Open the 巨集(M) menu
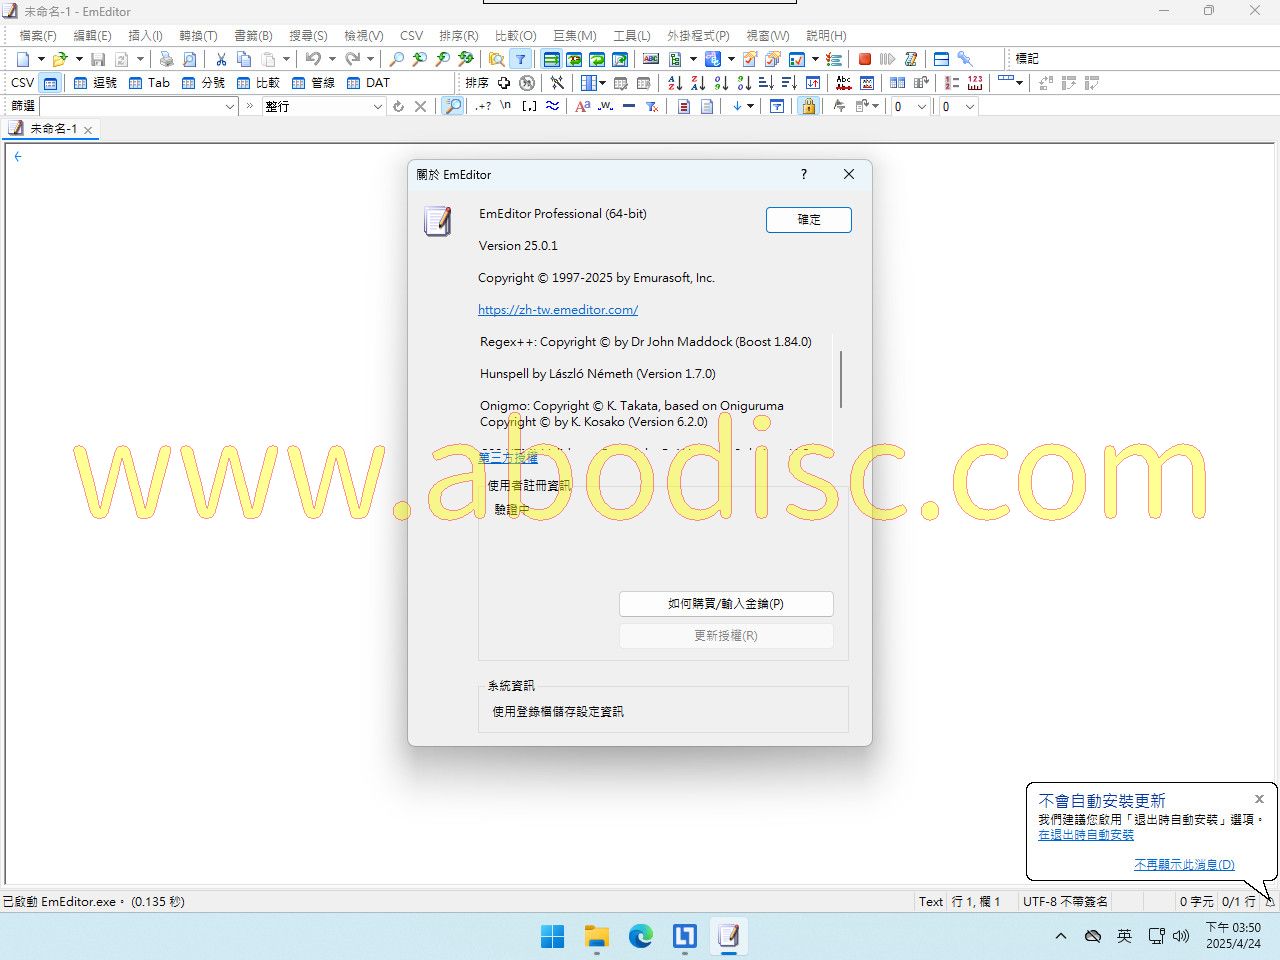The image size is (1280, 960). click(x=575, y=35)
